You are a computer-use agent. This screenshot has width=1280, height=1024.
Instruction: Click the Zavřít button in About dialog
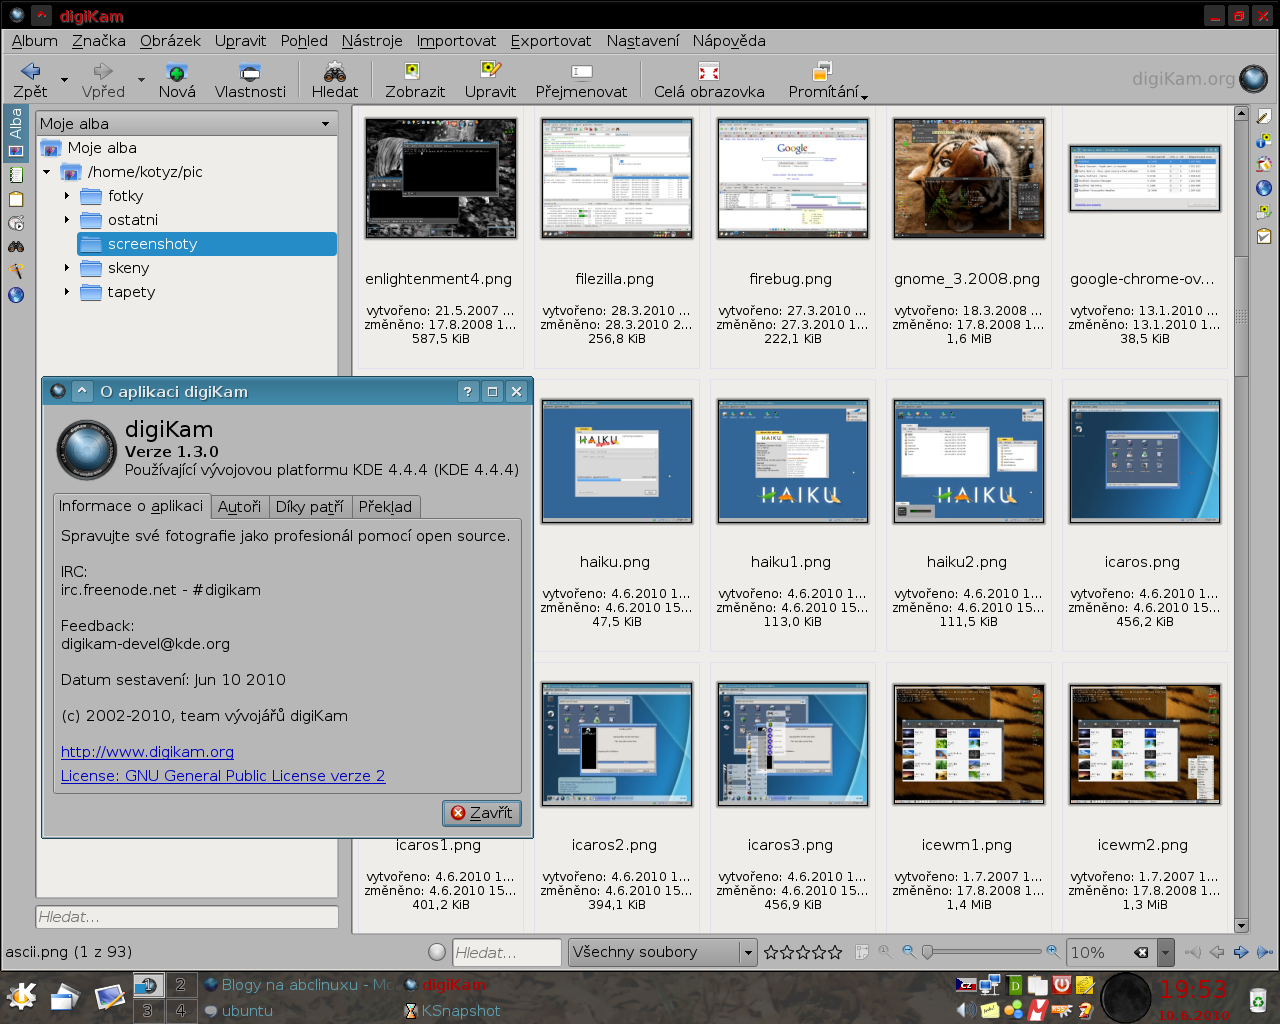(482, 813)
